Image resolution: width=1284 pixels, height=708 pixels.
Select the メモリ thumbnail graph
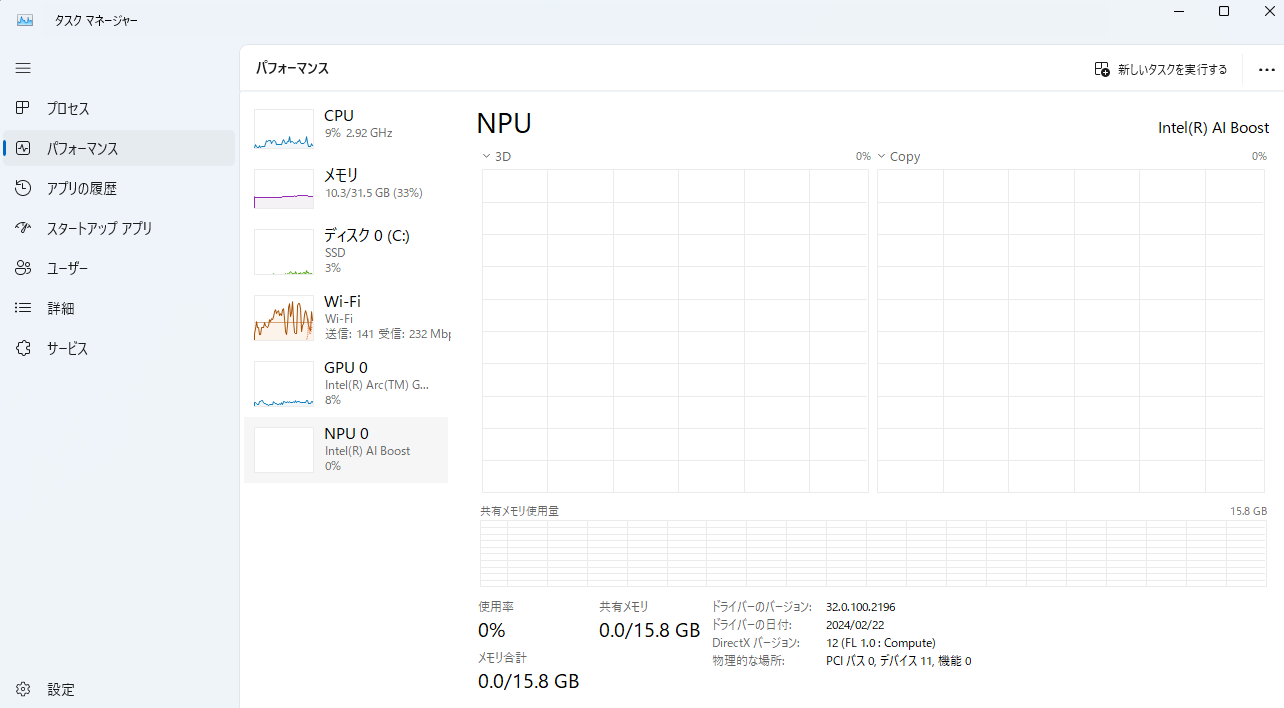pyautogui.click(x=284, y=188)
